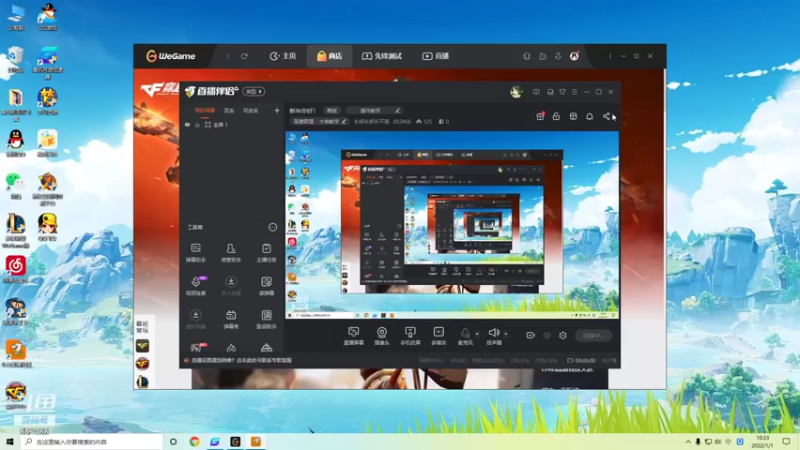Open the live assistant settings gear
Viewport: 800px width, 450px height.
click(563, 335)
